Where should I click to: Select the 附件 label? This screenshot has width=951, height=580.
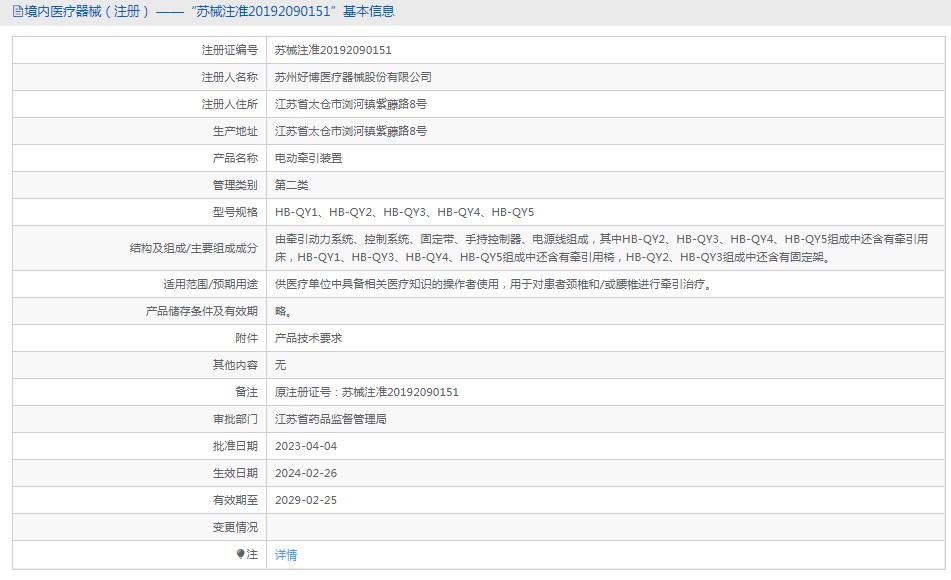246,338
